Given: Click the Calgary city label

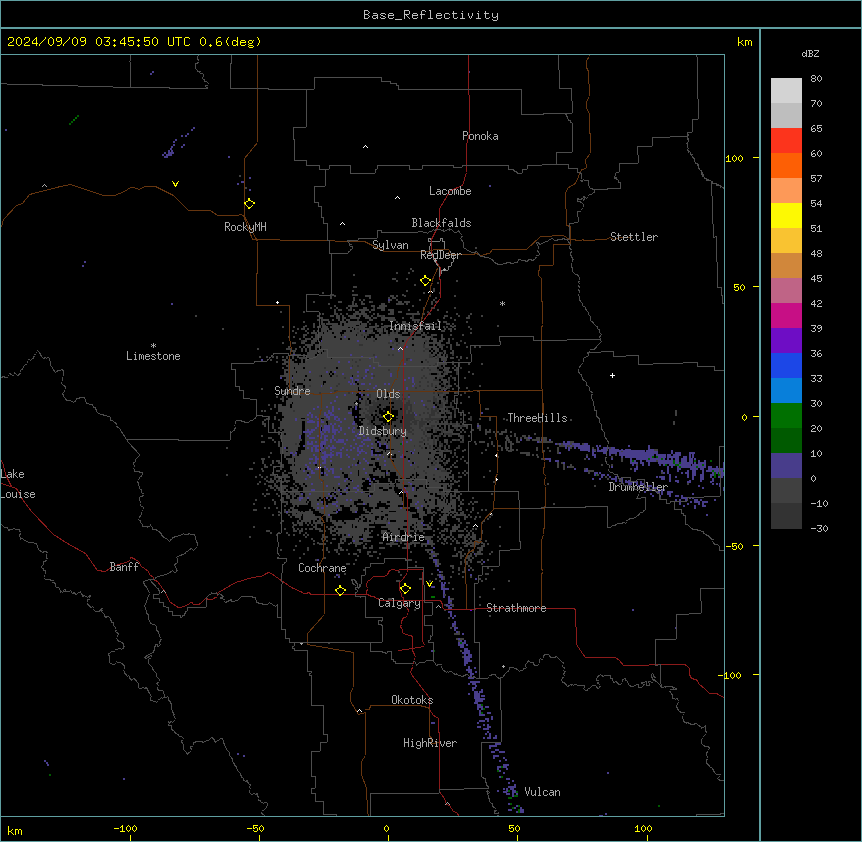Looking at the screenshot, I should click(399, 603).
